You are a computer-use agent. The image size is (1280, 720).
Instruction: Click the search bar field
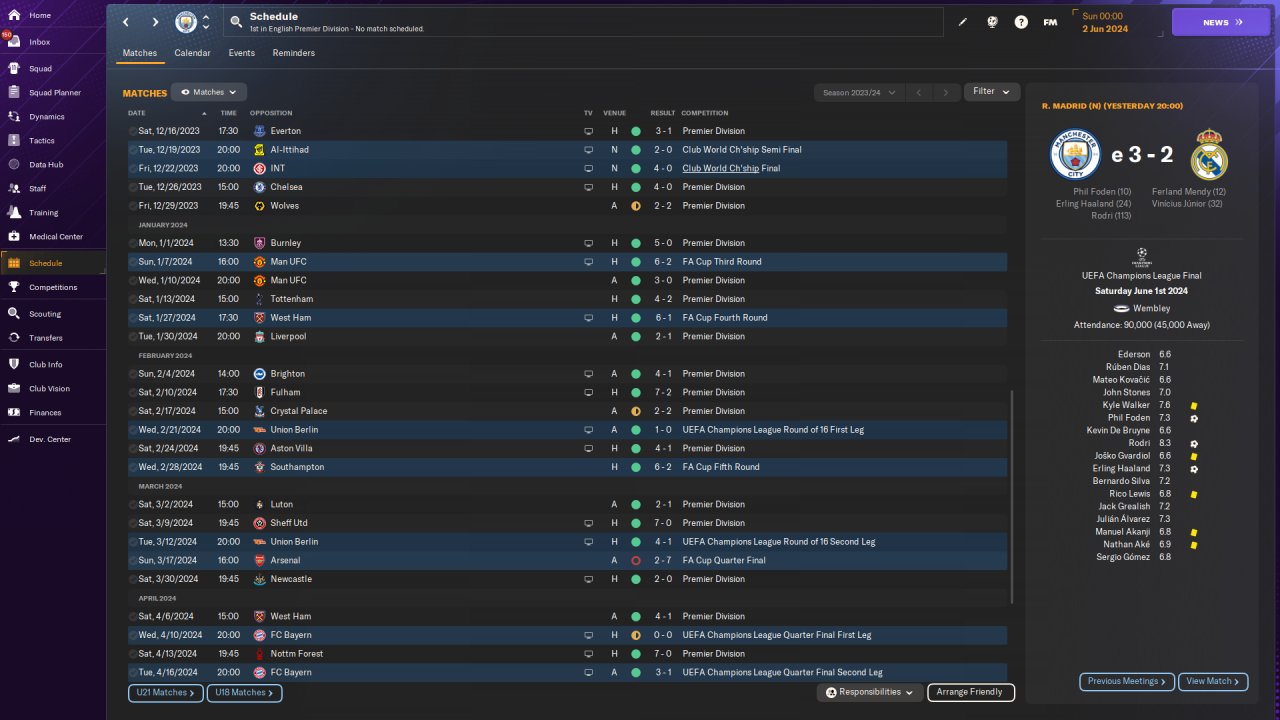tap(583, 22)
